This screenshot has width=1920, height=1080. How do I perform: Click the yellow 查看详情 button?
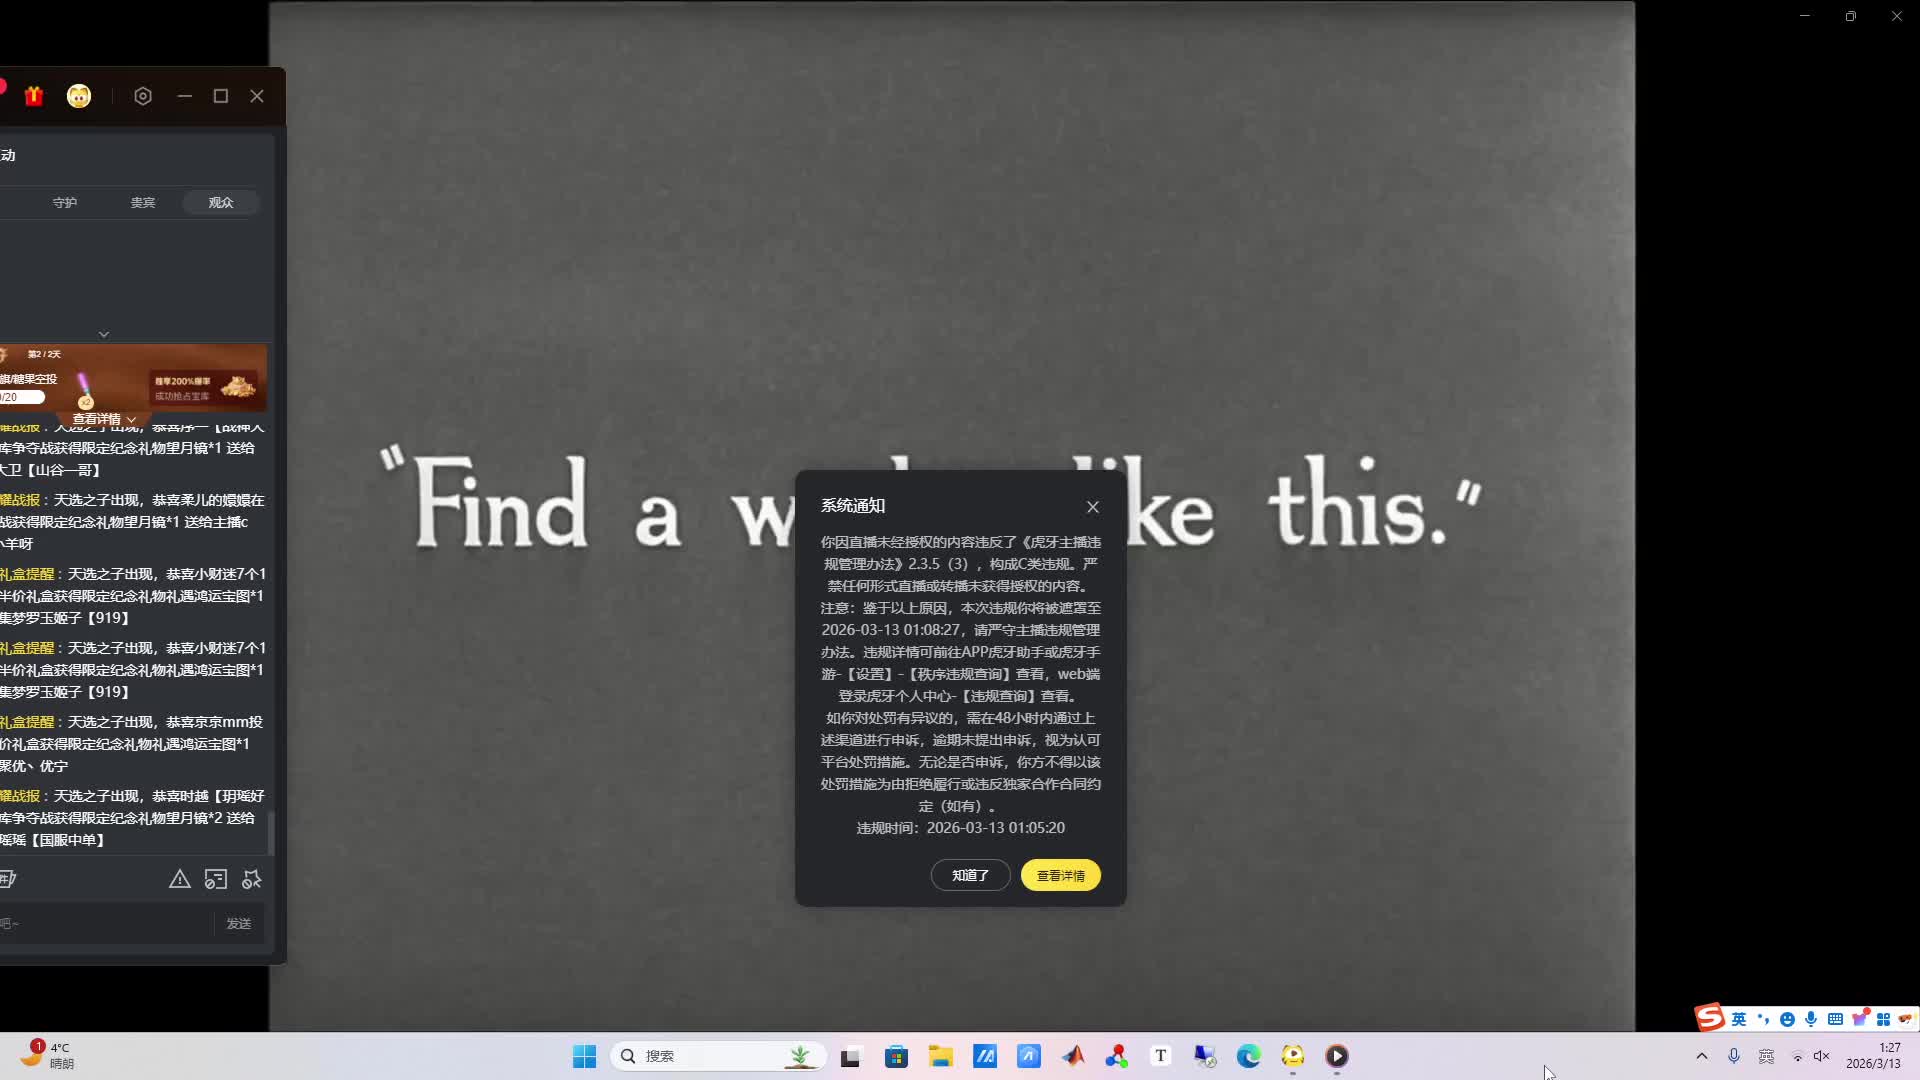coord(1060,875)
